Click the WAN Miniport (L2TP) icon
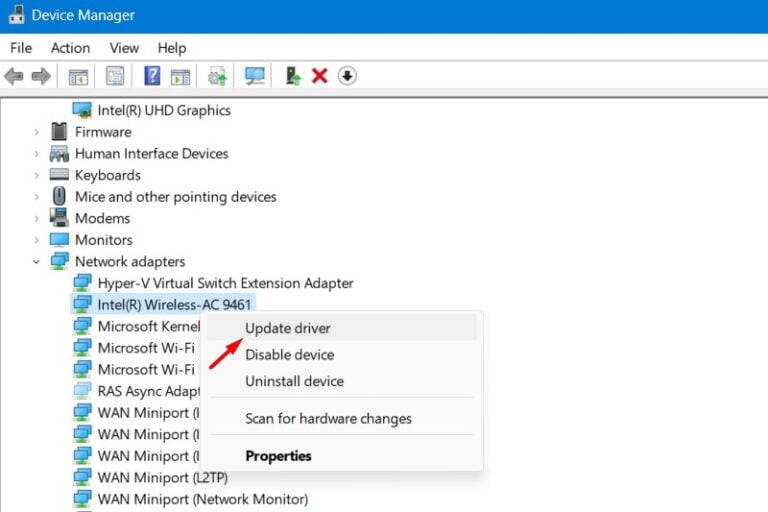This screenshot has height=512, width=768. click(x=82, y=477)
